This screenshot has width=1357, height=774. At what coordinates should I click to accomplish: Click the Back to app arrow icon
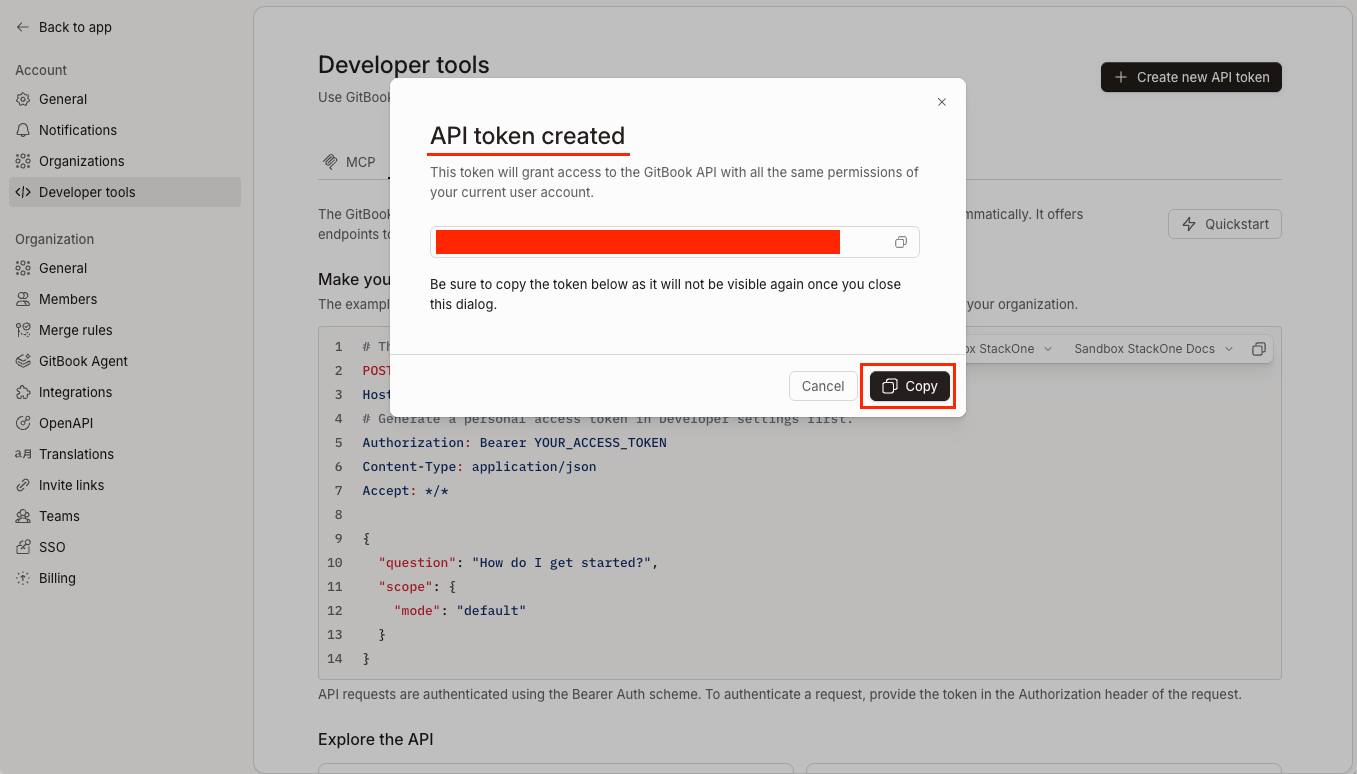pyautogui.click(x=23, y=28)
